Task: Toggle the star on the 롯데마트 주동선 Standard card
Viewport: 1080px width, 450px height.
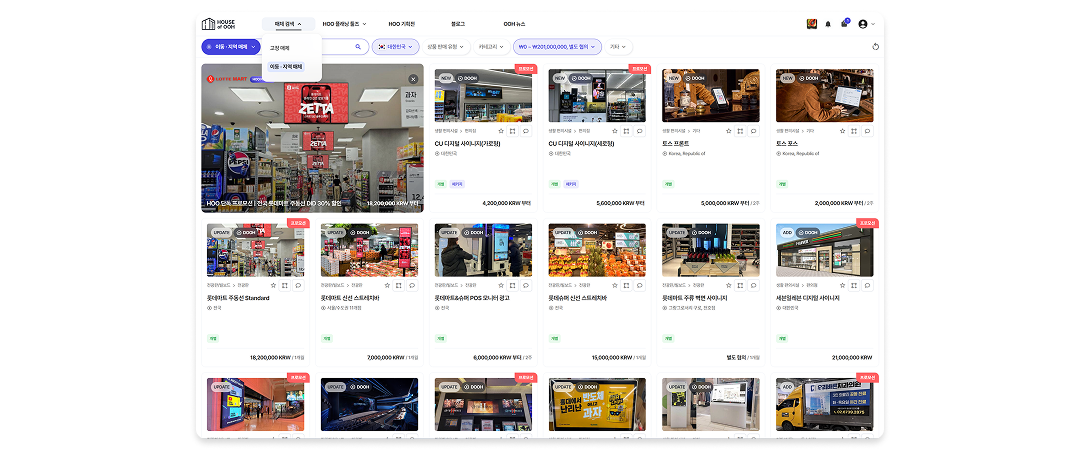Action: [273, 285]
